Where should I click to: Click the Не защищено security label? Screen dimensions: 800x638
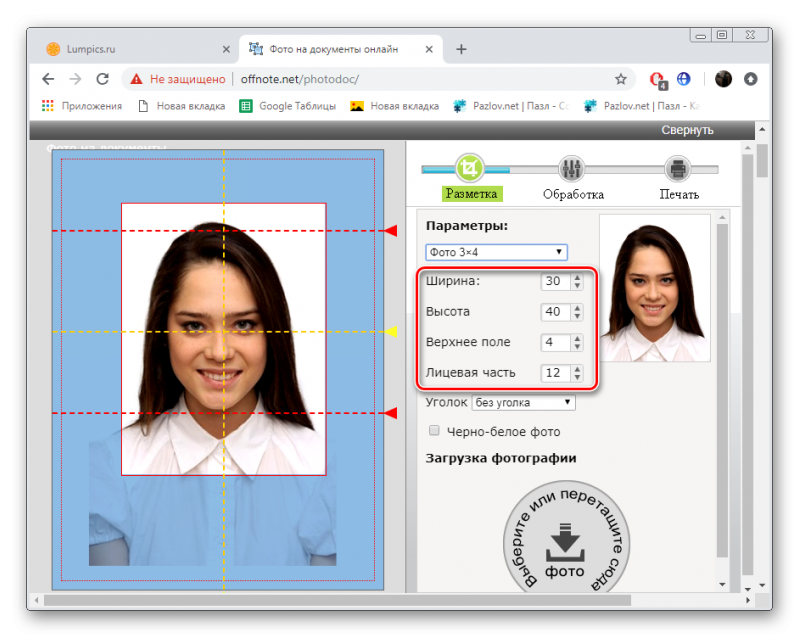point(187,79)
